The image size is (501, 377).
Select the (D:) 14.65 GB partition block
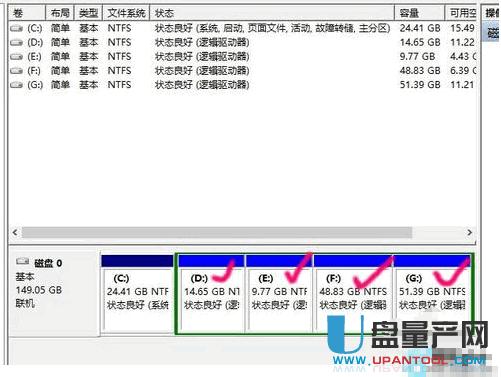pyautogui.click(x=211, y=293)
